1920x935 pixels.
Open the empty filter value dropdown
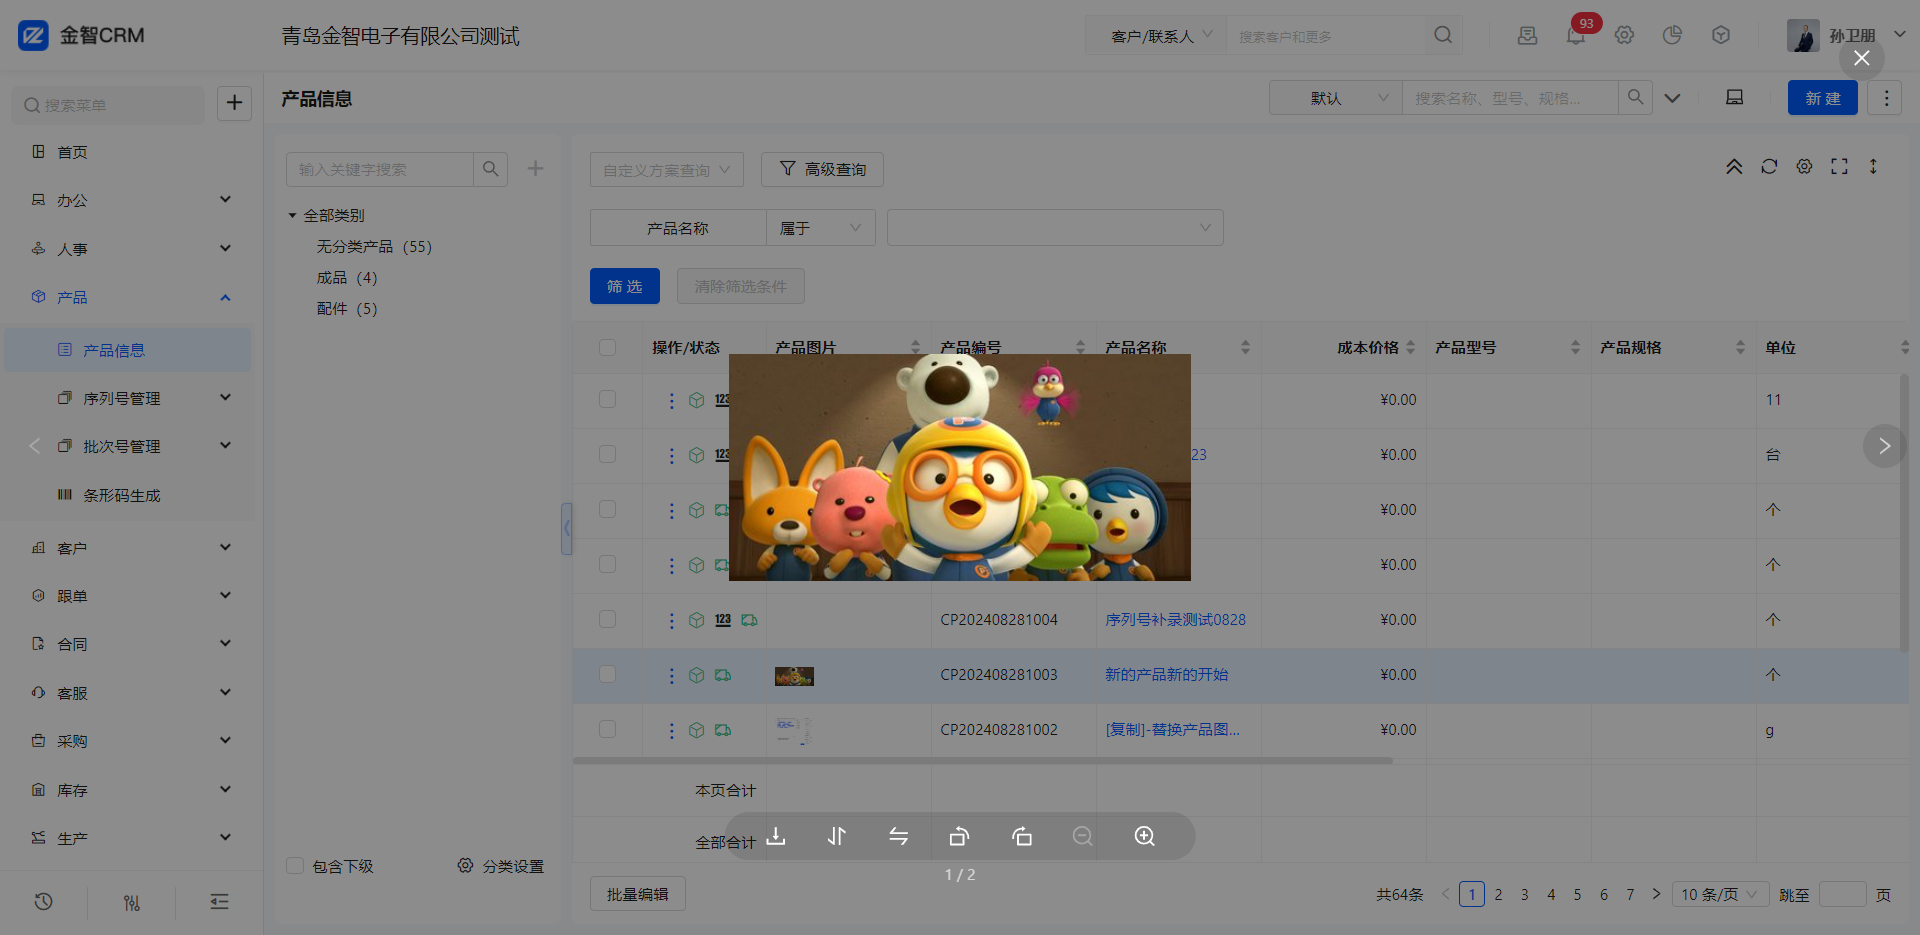[x=1055, y=228]
